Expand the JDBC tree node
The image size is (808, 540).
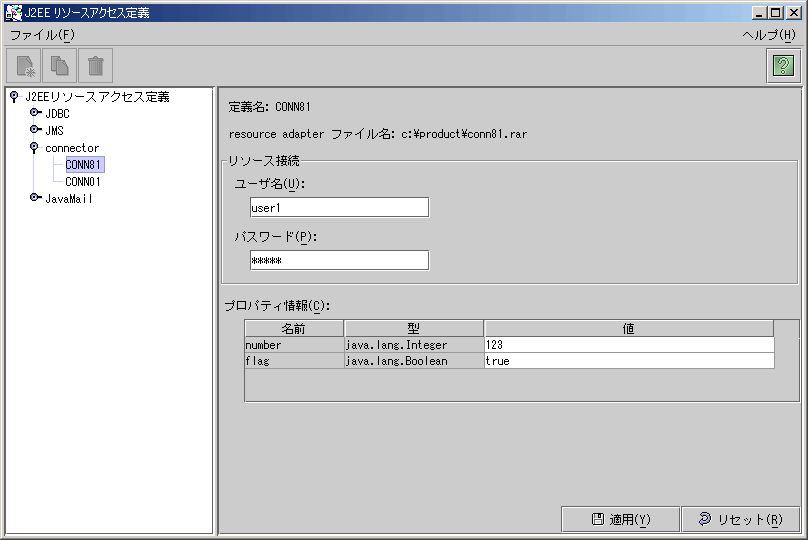click(35, 112)
